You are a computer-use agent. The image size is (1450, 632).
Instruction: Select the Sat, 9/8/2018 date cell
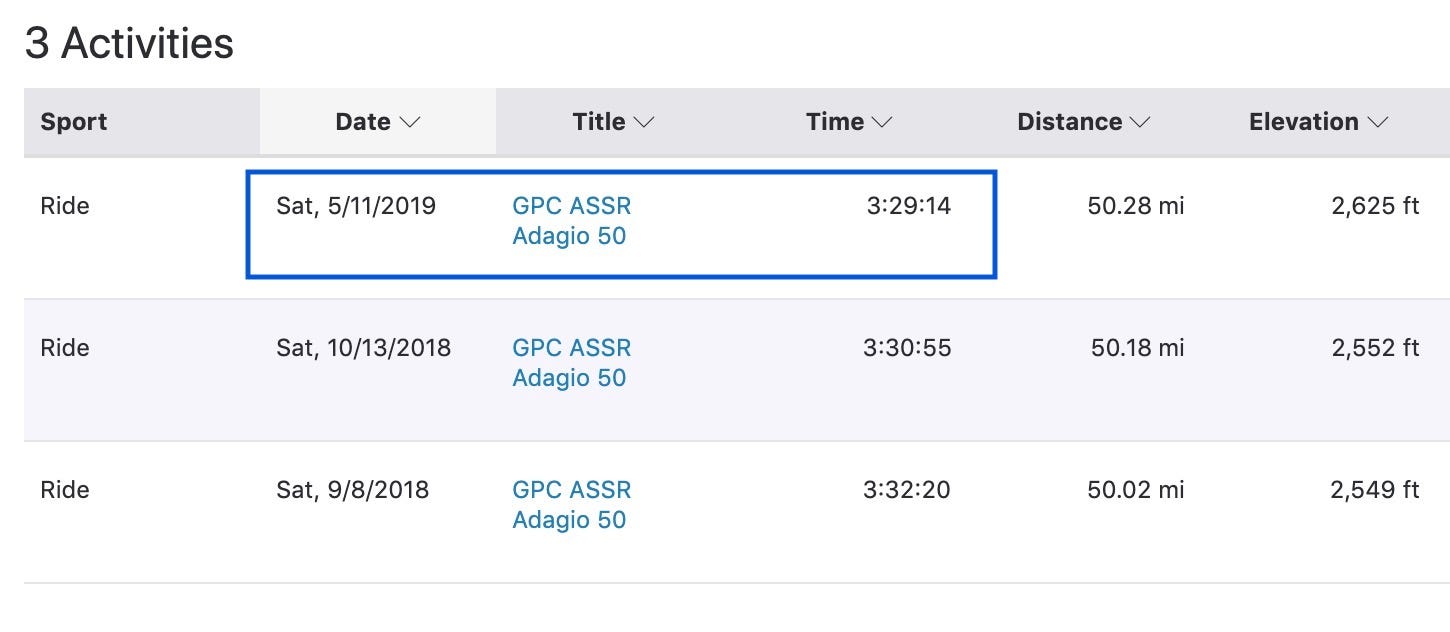pyautogui.click(x=353, y=490)
